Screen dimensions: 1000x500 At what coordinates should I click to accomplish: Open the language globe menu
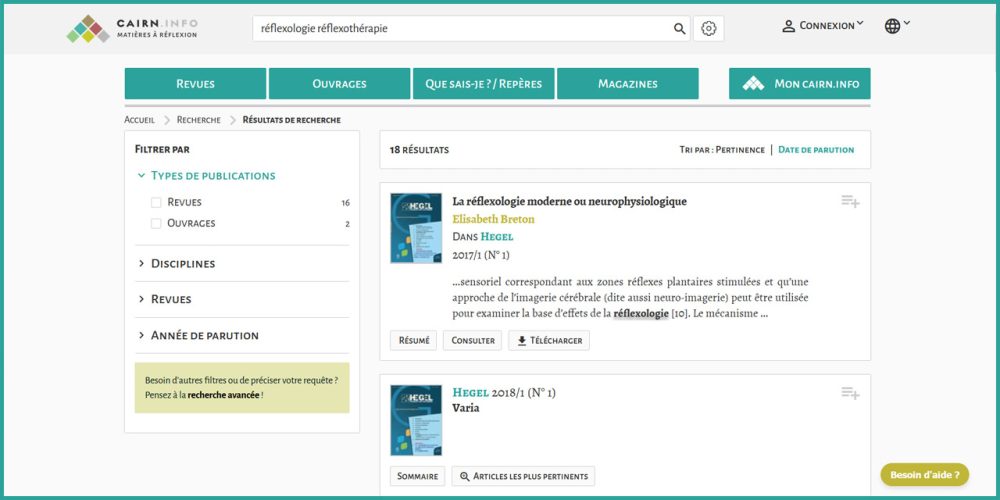point(897,26)
